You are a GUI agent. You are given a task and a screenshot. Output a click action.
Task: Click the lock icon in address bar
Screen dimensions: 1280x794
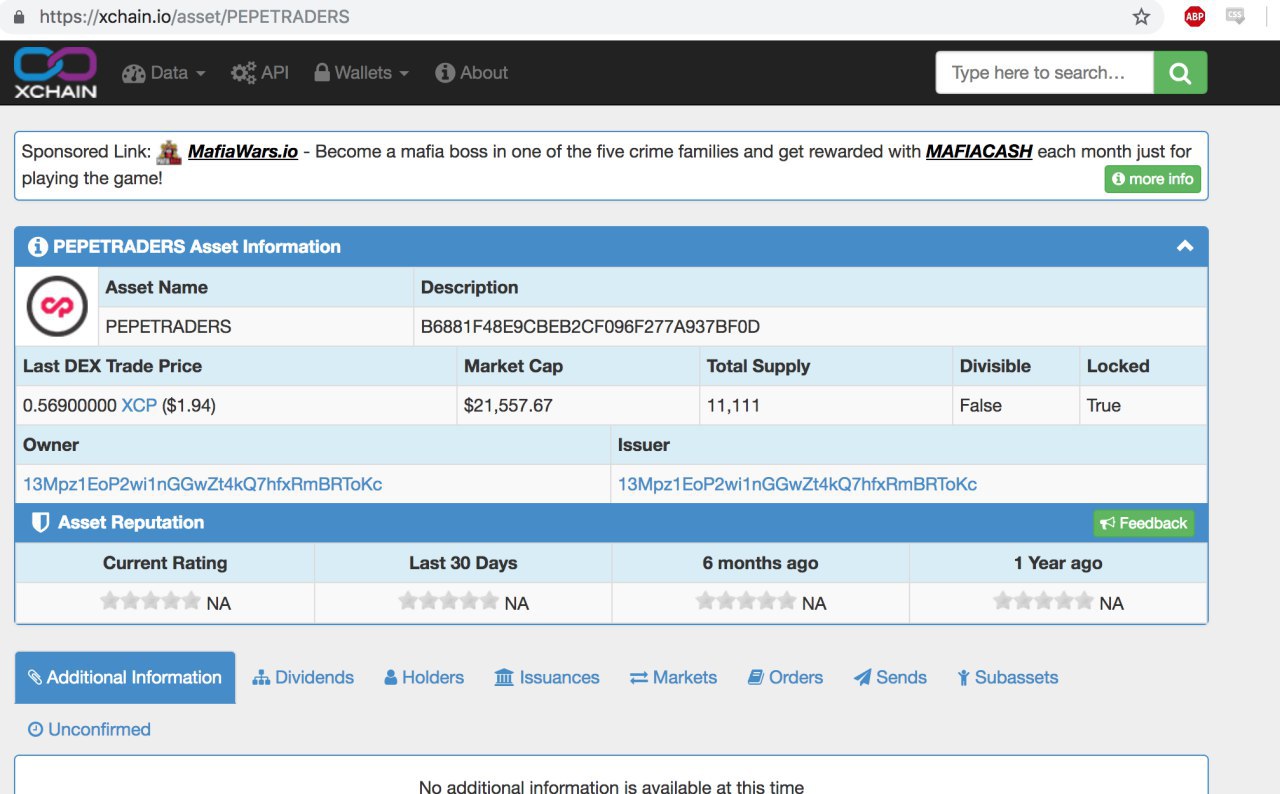point(18,17)
